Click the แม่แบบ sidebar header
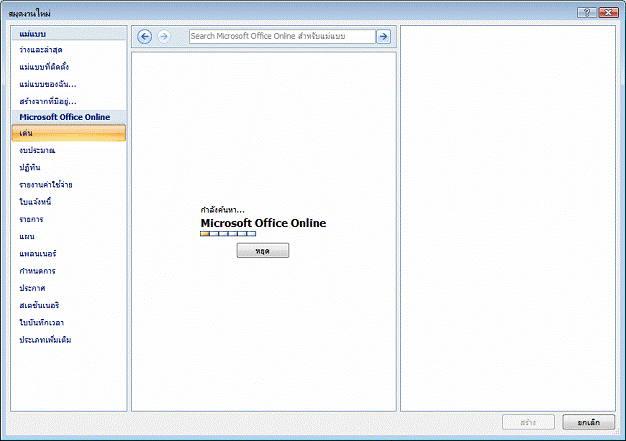This screenshot has width=626, height=441. coord(69,34)
